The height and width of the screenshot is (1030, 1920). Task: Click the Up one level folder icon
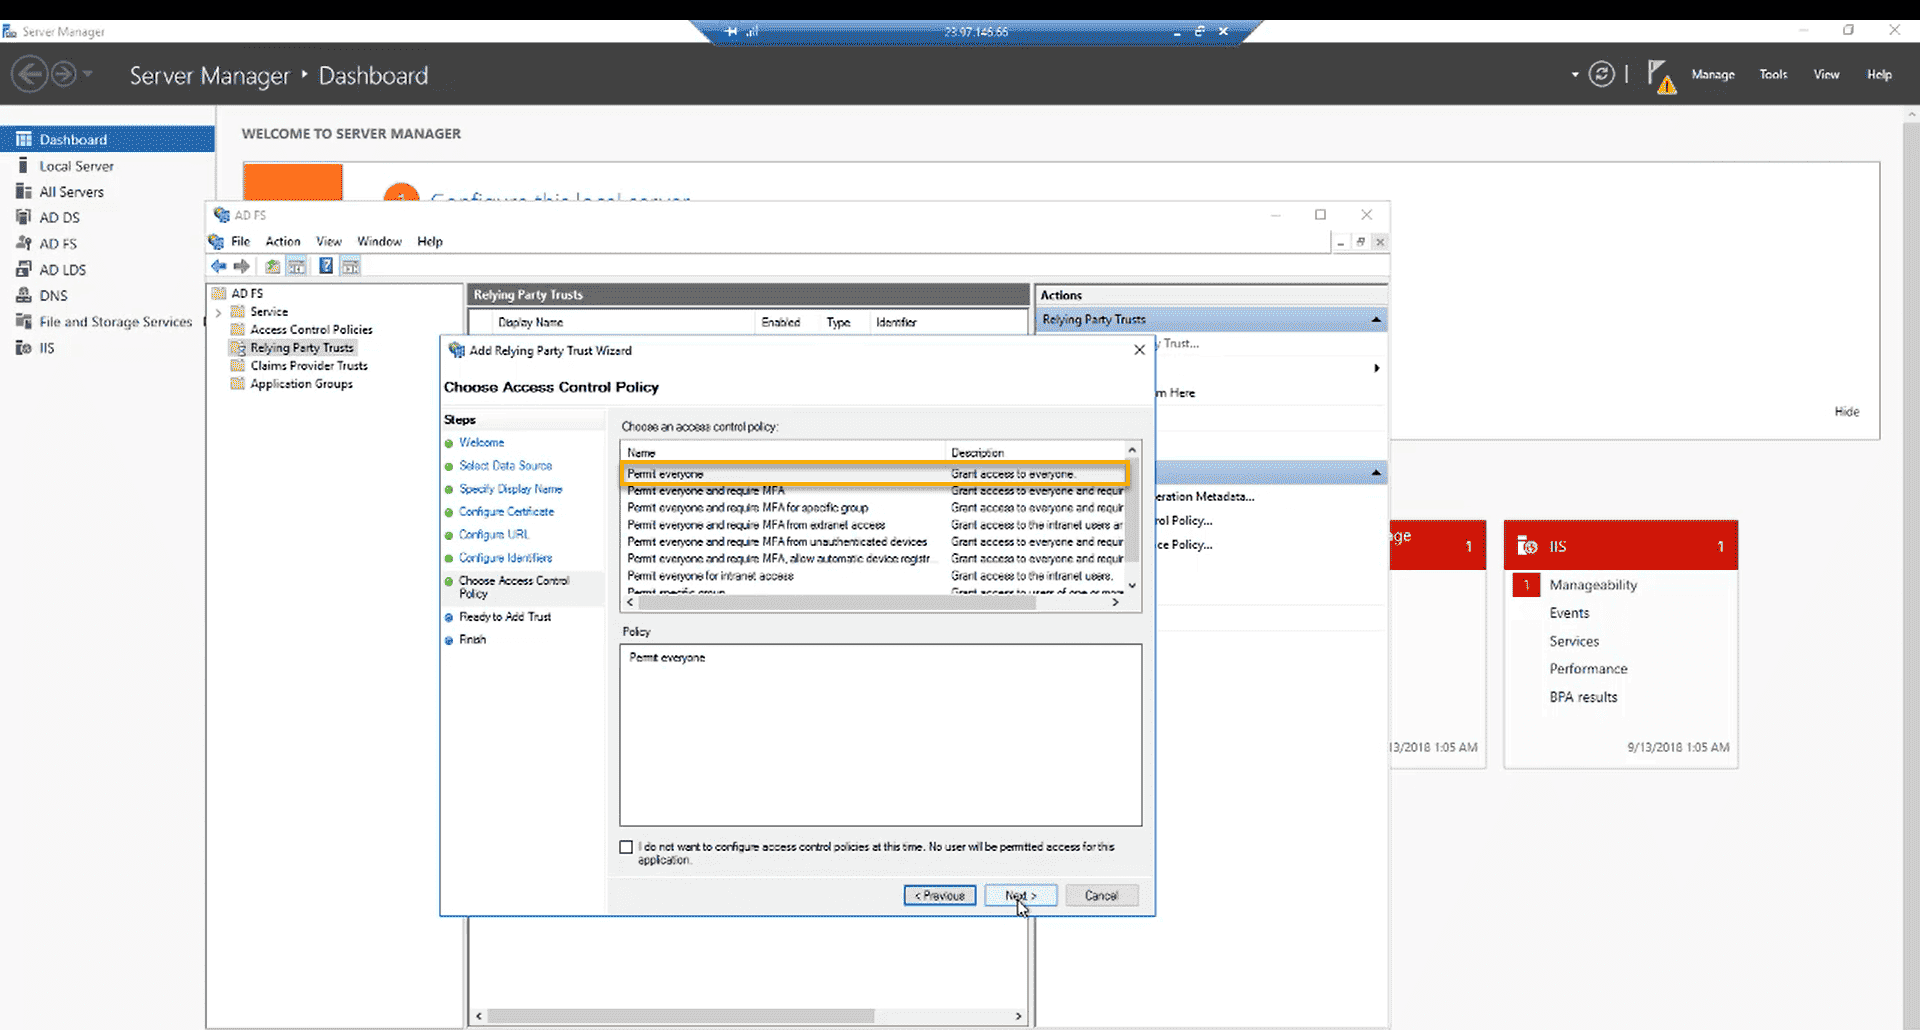point(272,266)
